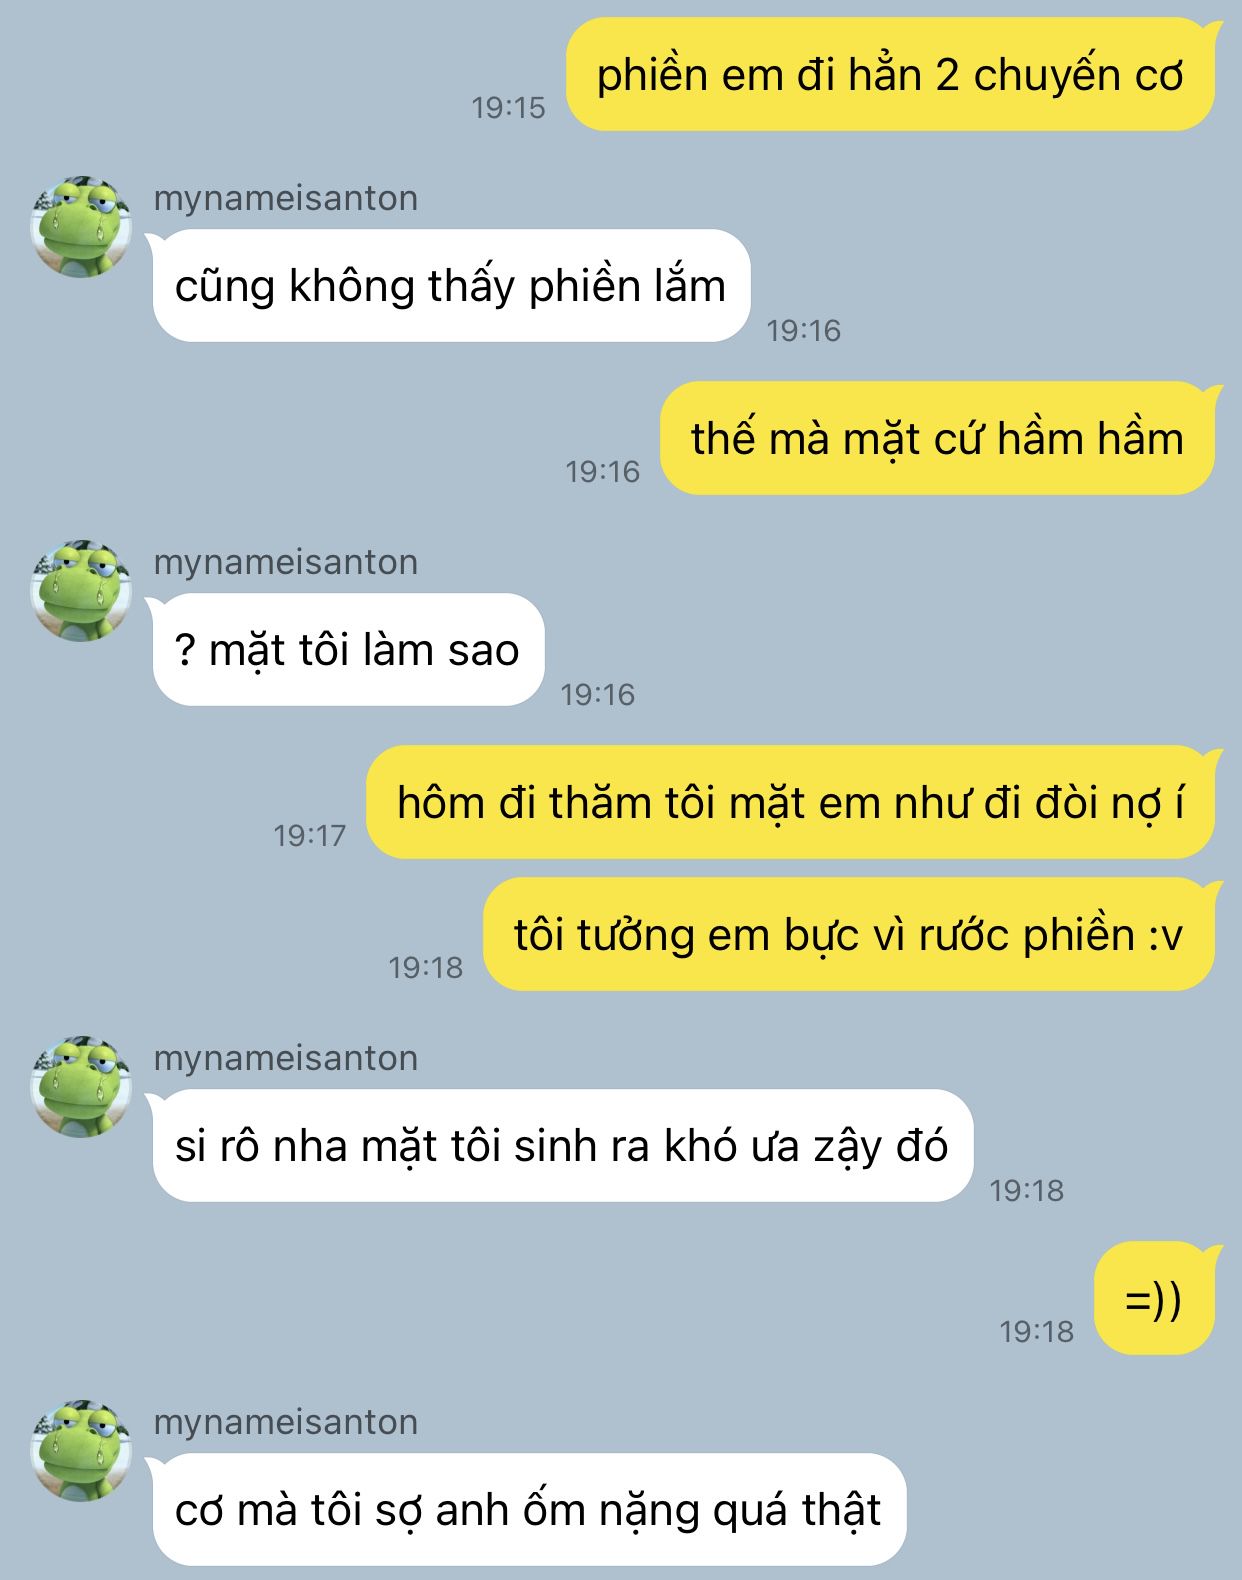This screenshot has height=1580, width=1242.
Task: Tap the 19:15 timestamp
Action: (508, 108)
